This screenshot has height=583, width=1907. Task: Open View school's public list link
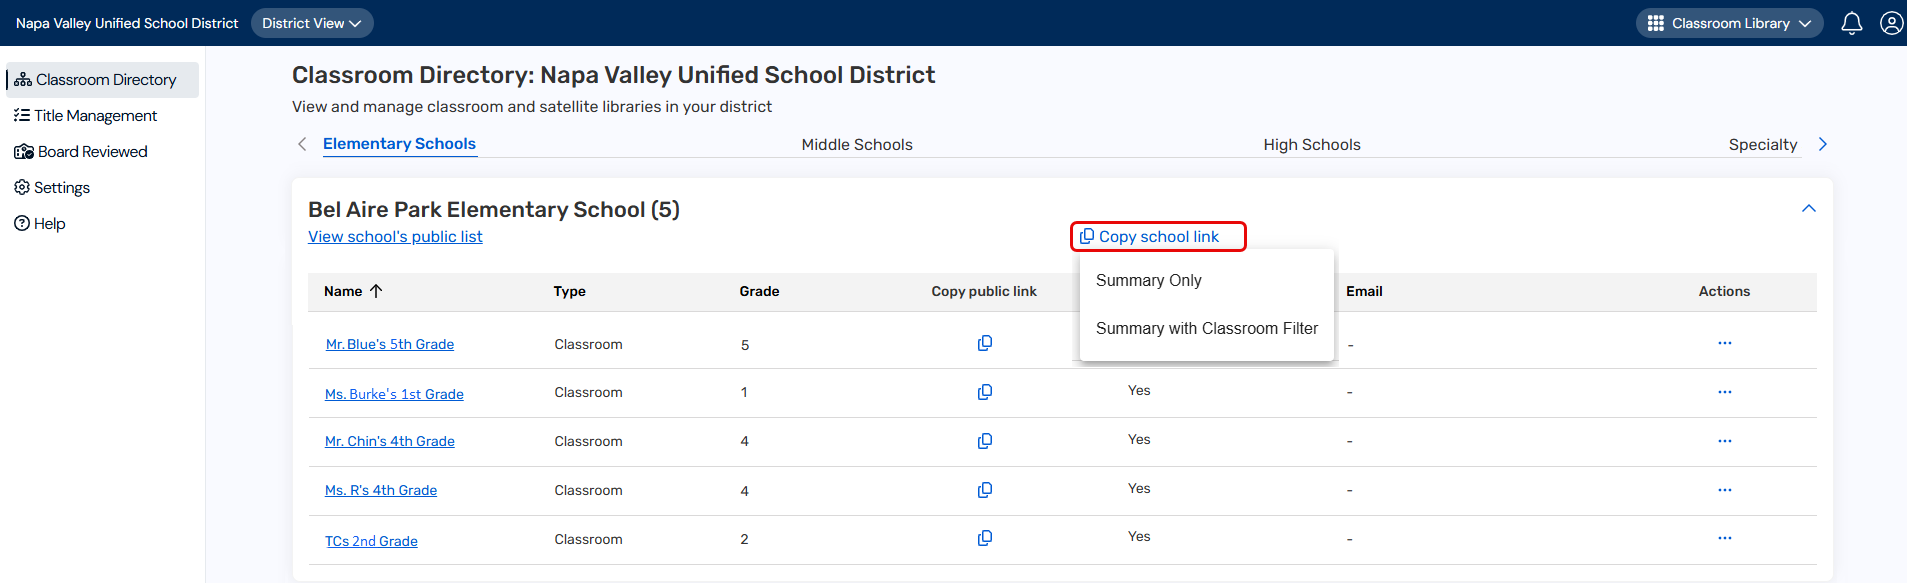[x=395, y=237]
